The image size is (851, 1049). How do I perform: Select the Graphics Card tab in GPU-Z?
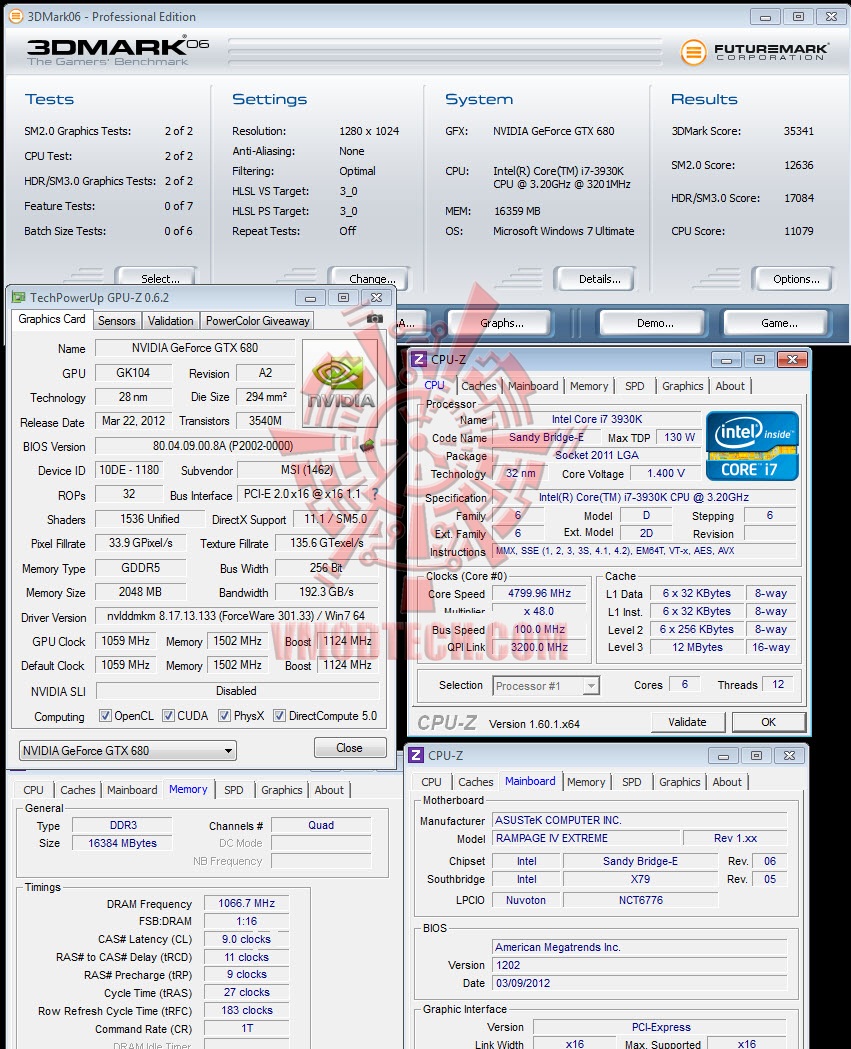pos(52,320)
